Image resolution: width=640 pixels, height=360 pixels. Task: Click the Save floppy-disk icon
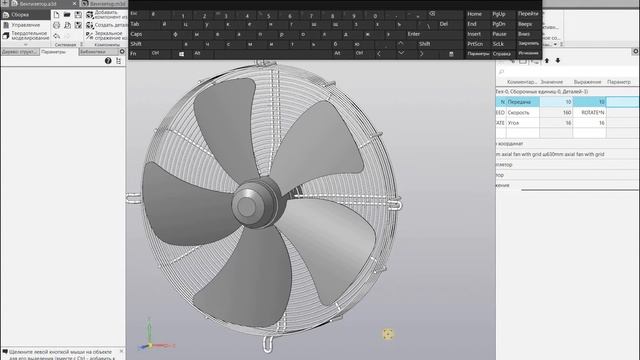[78, 15]
